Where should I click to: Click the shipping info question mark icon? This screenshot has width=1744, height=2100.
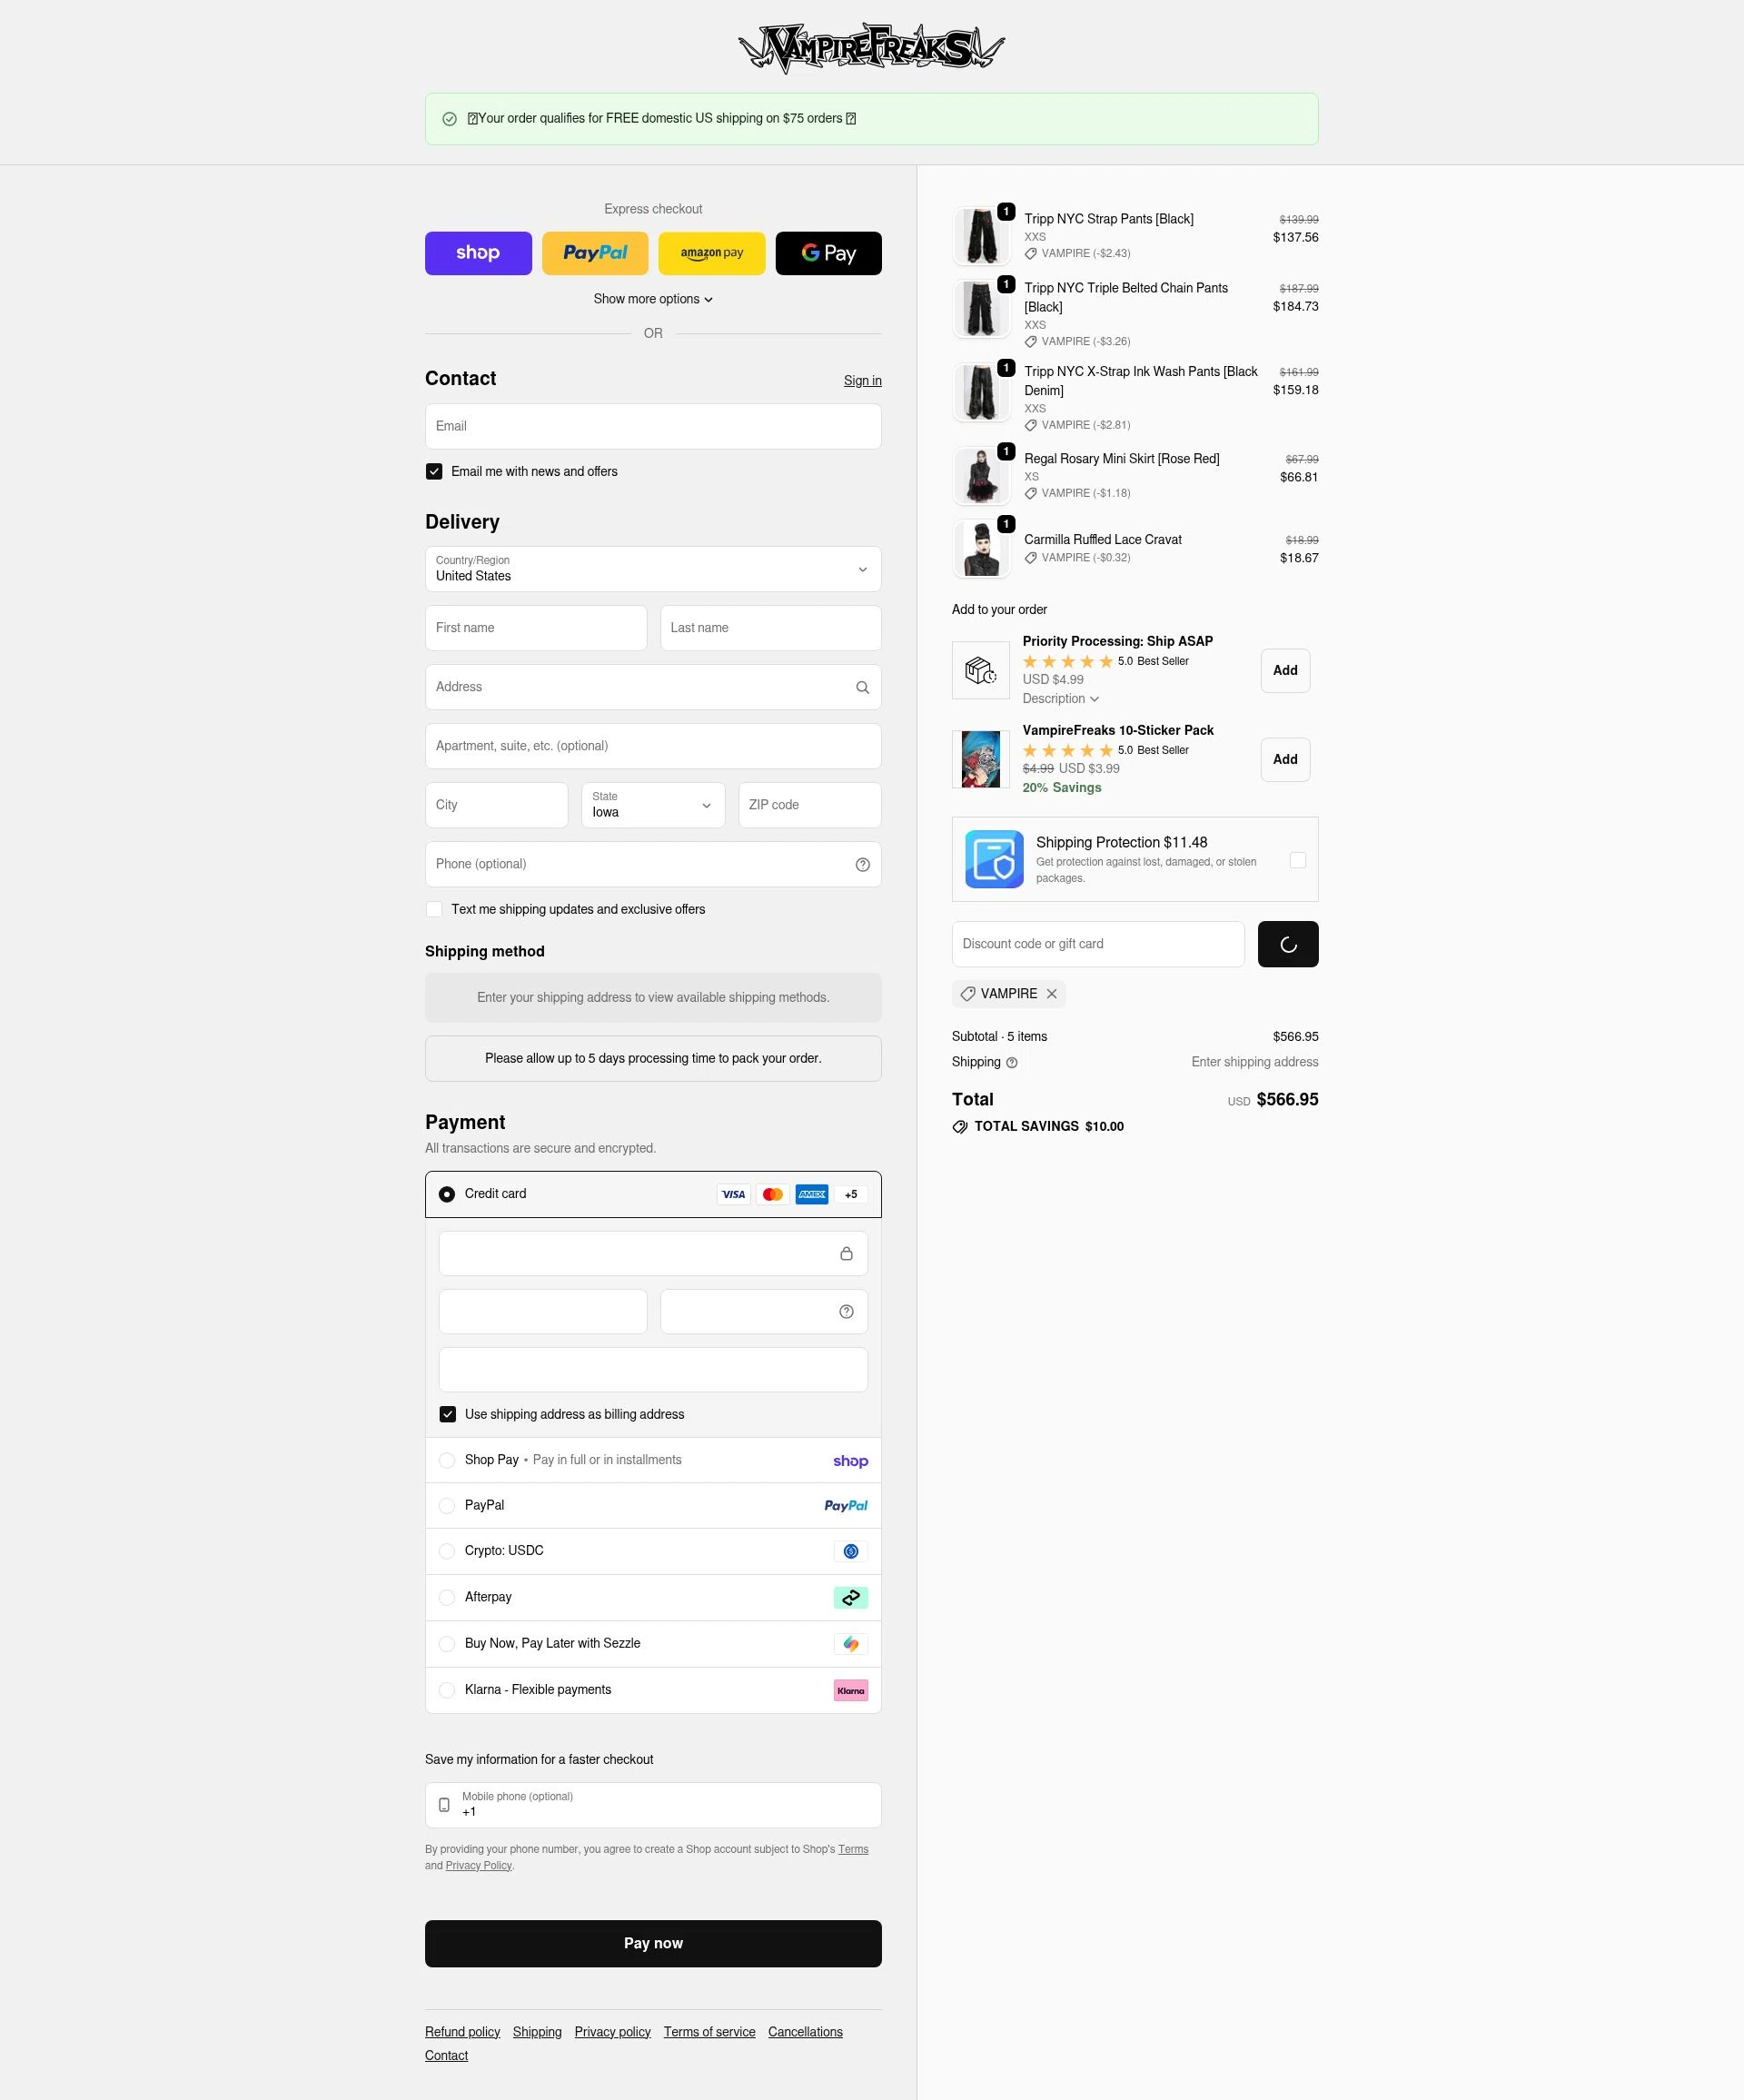[x=1011, y=1063]
